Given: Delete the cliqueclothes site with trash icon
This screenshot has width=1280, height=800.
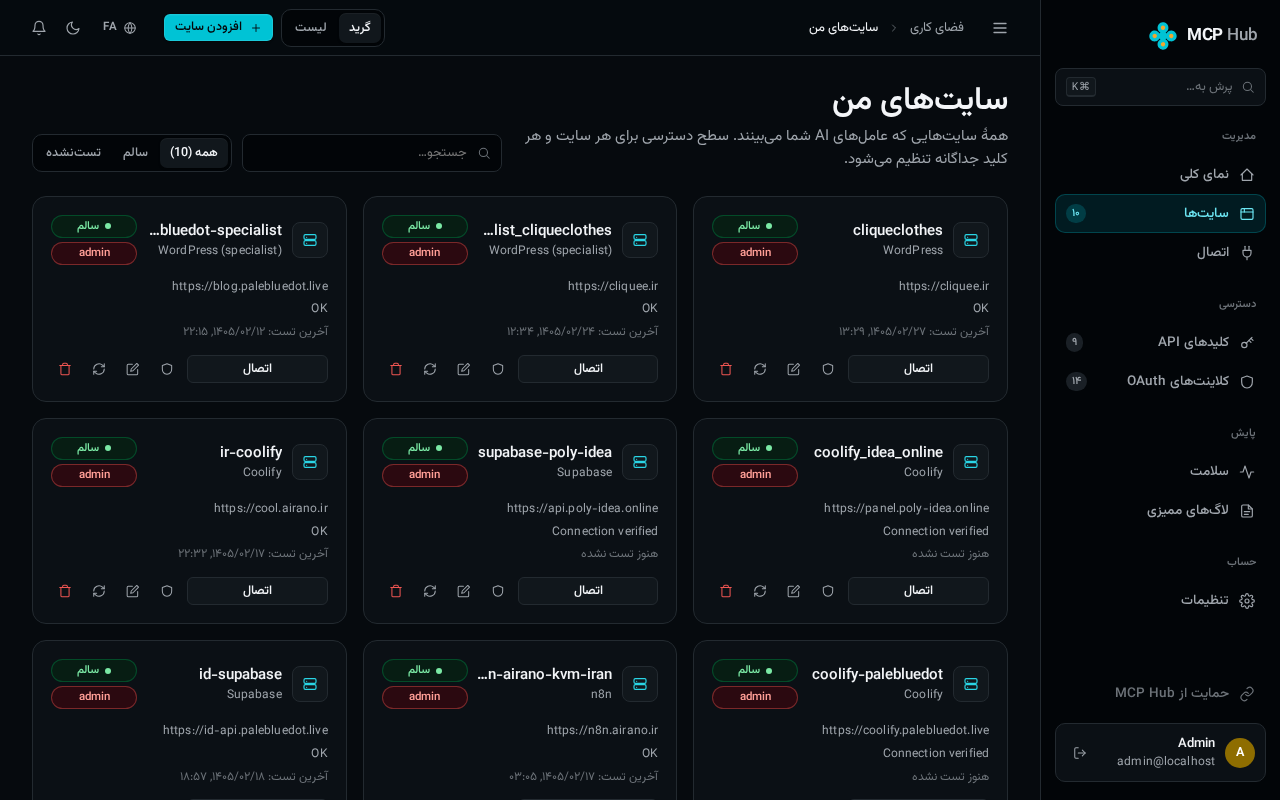Looking at the screenshot, I should (x=726, y=369).
